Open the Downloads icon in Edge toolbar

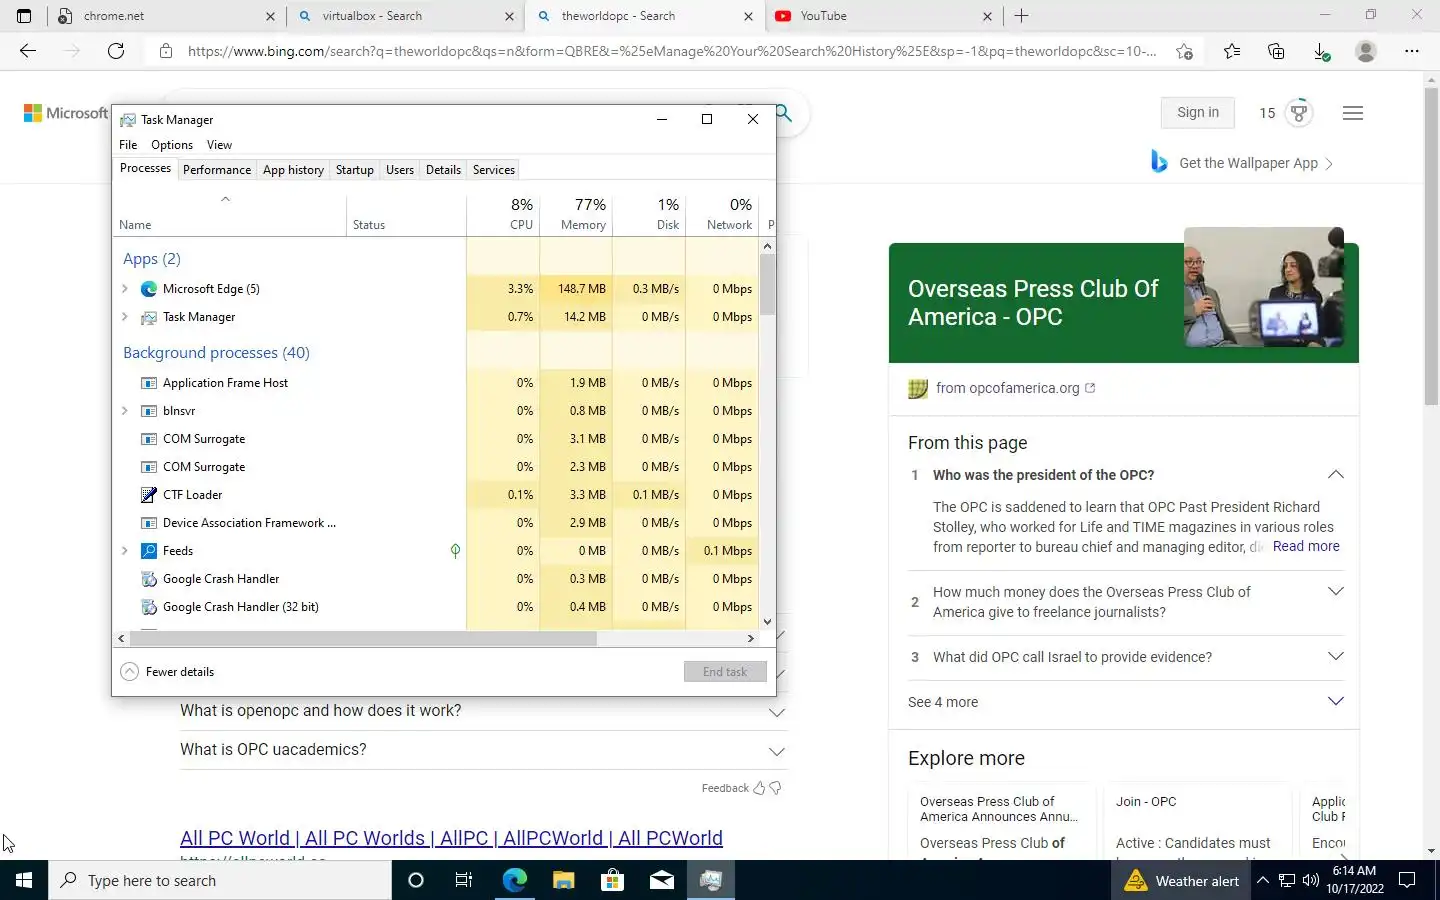(1321, 51)
